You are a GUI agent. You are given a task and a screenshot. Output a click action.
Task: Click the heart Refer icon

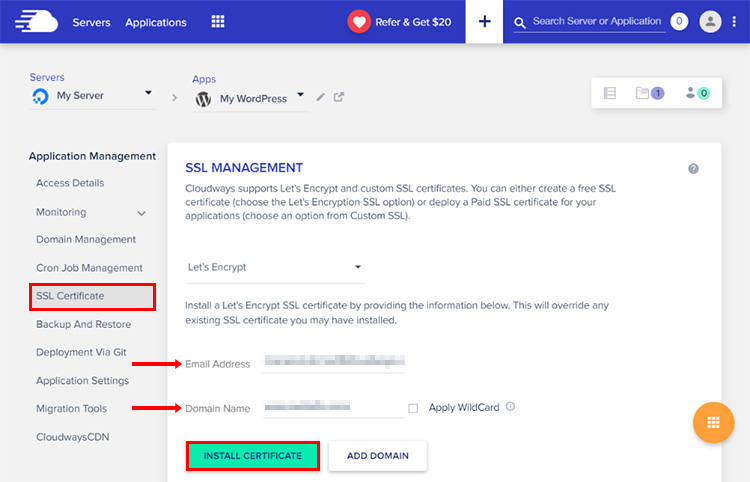point(359,22)
